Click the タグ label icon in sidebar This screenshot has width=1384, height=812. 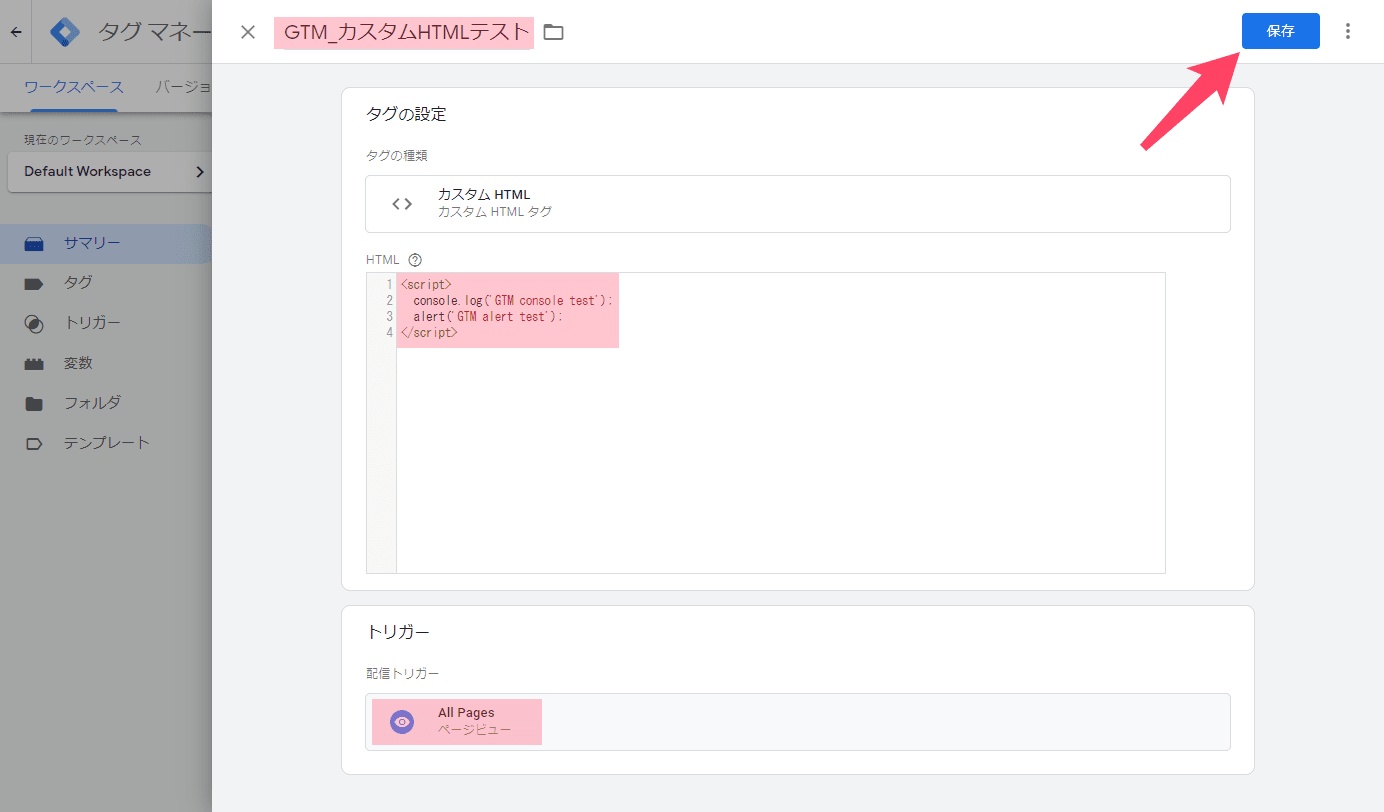(34, 284)
